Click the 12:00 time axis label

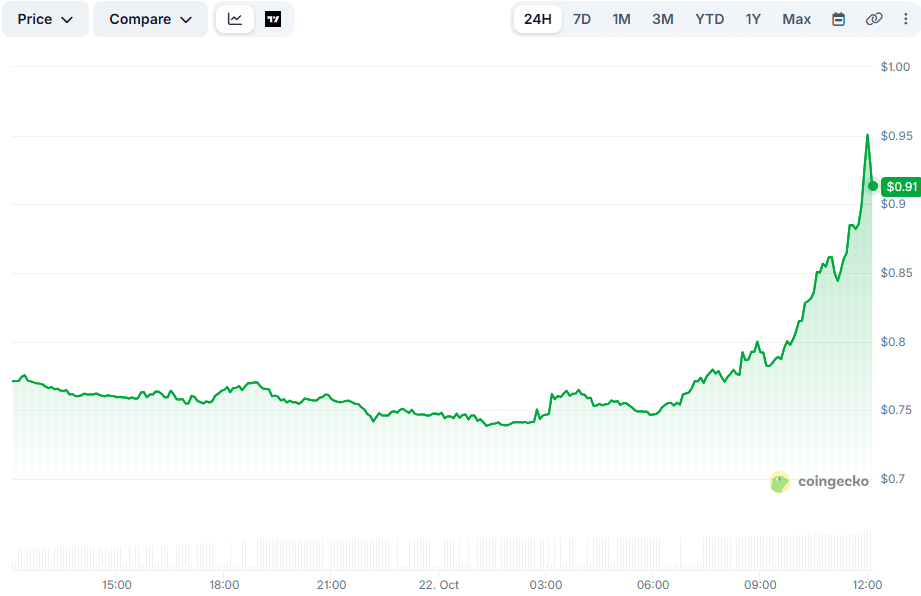tap(868, 585)
